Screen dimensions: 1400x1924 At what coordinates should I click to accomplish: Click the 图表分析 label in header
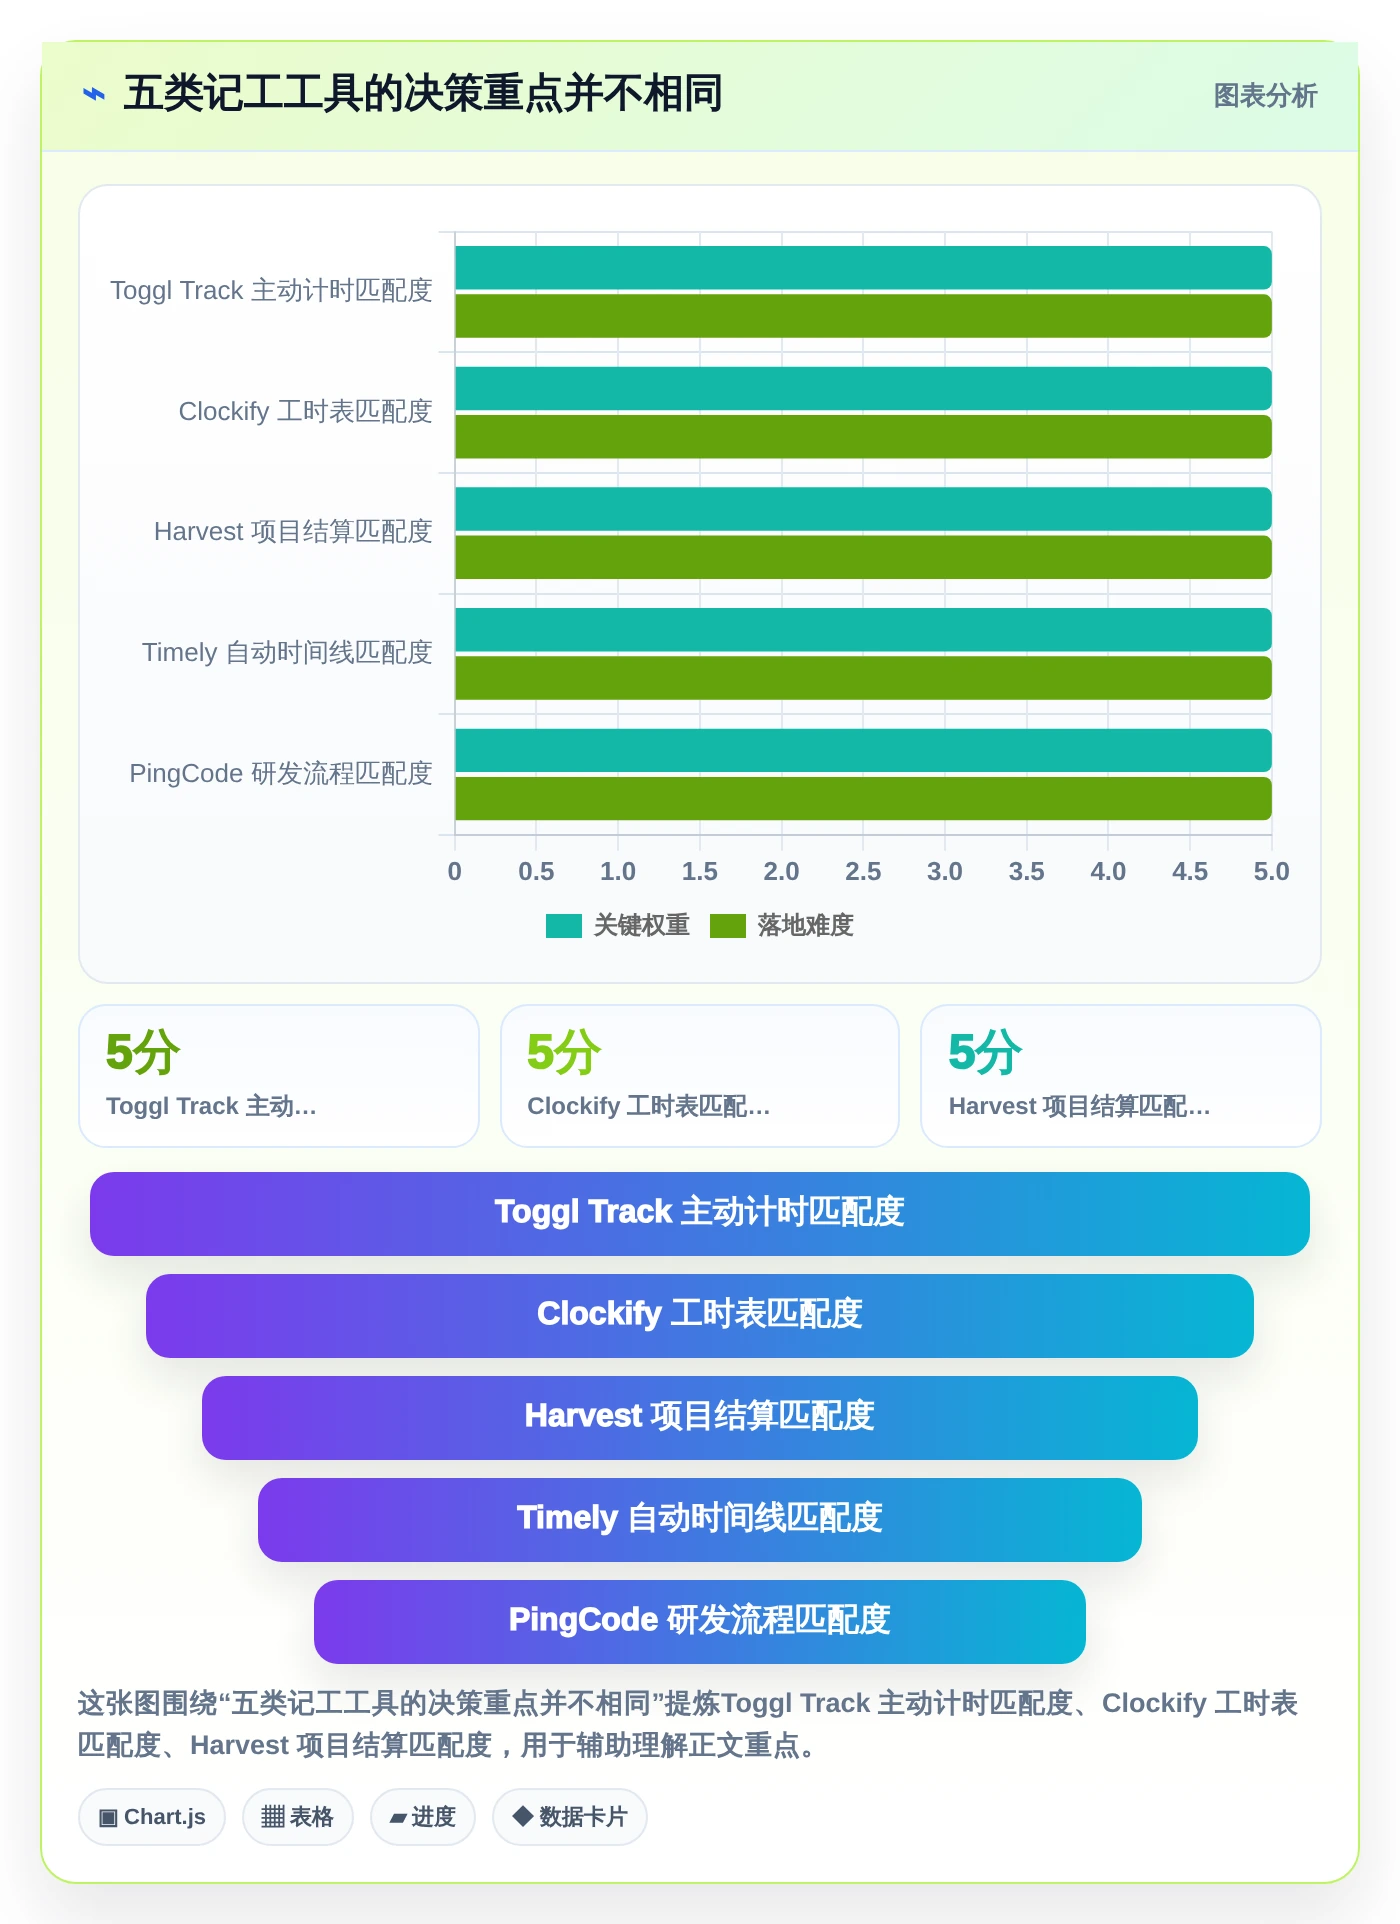pyautogui.click(x=1265, y=95)
